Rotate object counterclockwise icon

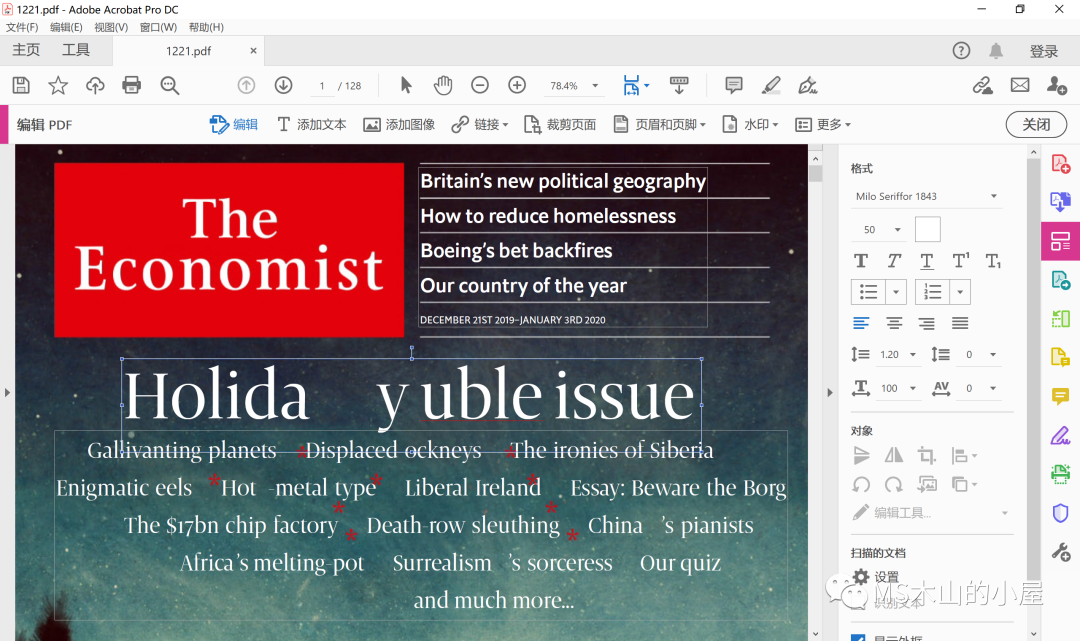coord(861,485)
